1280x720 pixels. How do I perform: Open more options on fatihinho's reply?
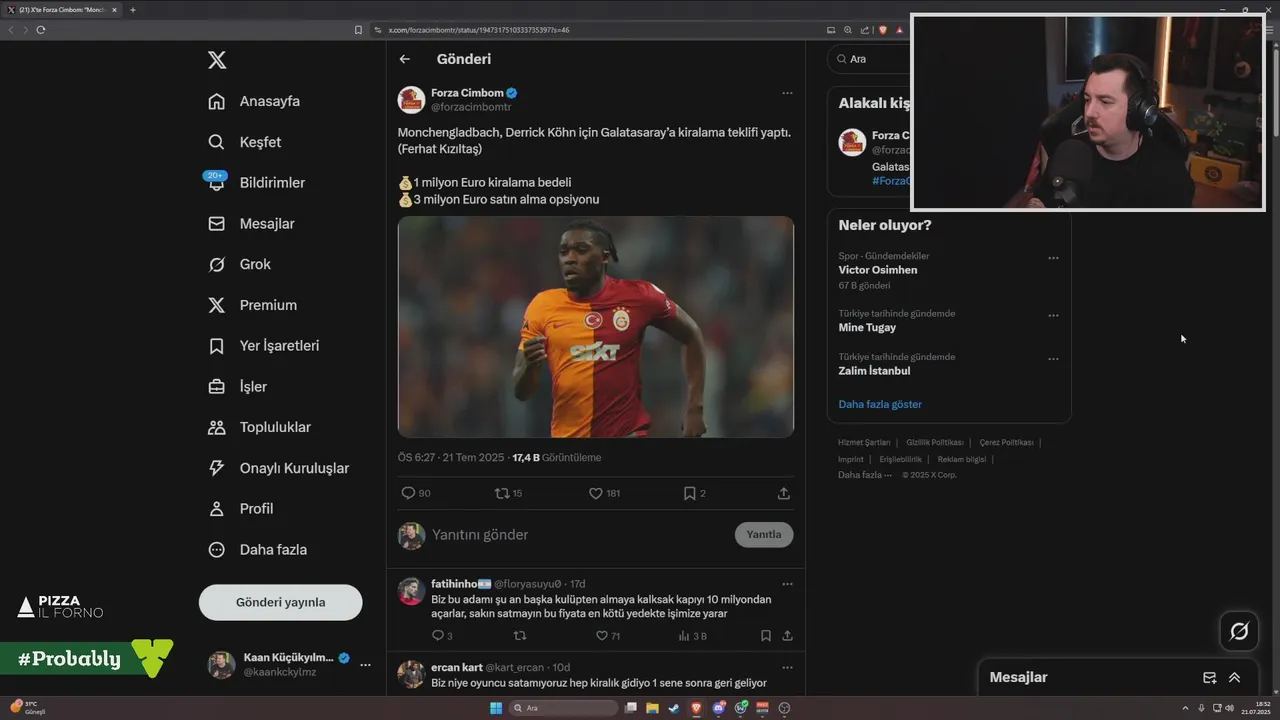click(x=787, y=584)
